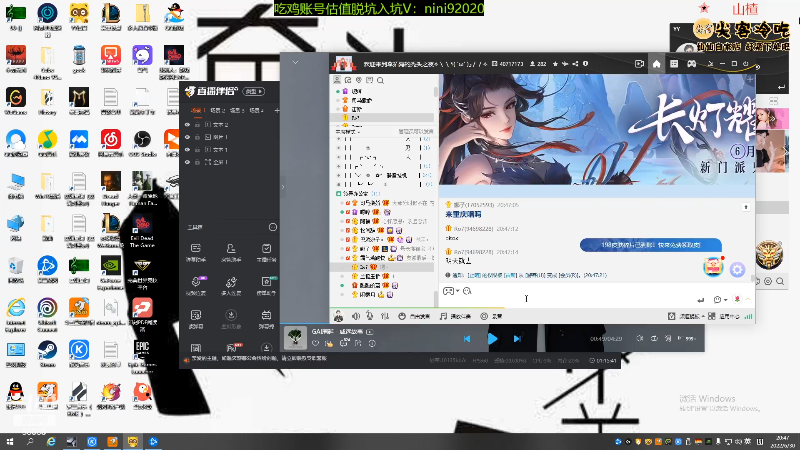Mute the YY microphone in bottom bar
The width and height of the screenshot is (800, 450).
click(370, 316)
